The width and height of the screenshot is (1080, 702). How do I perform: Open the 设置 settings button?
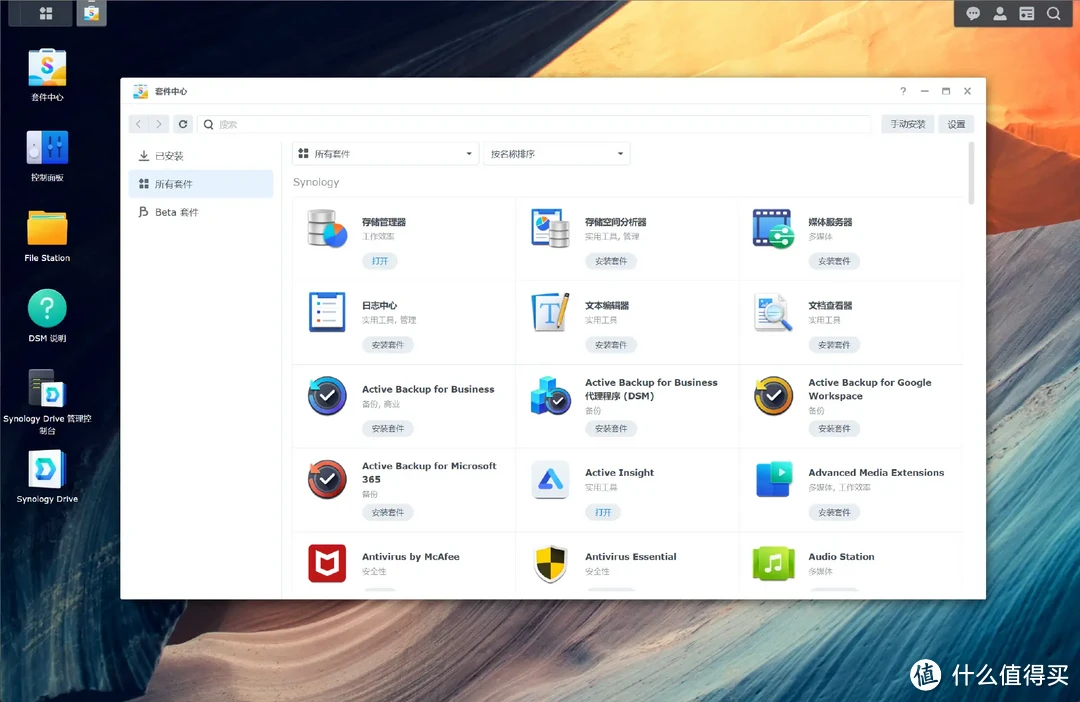point(957,124)
